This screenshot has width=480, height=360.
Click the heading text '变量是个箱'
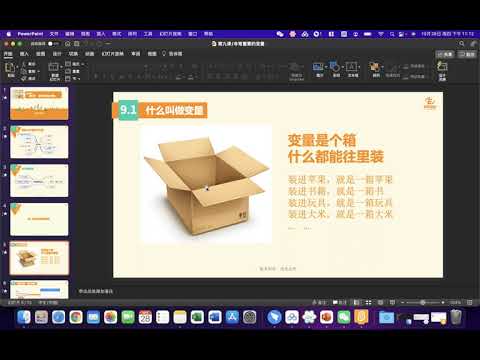pyautogui.click(x=322, y=140)
